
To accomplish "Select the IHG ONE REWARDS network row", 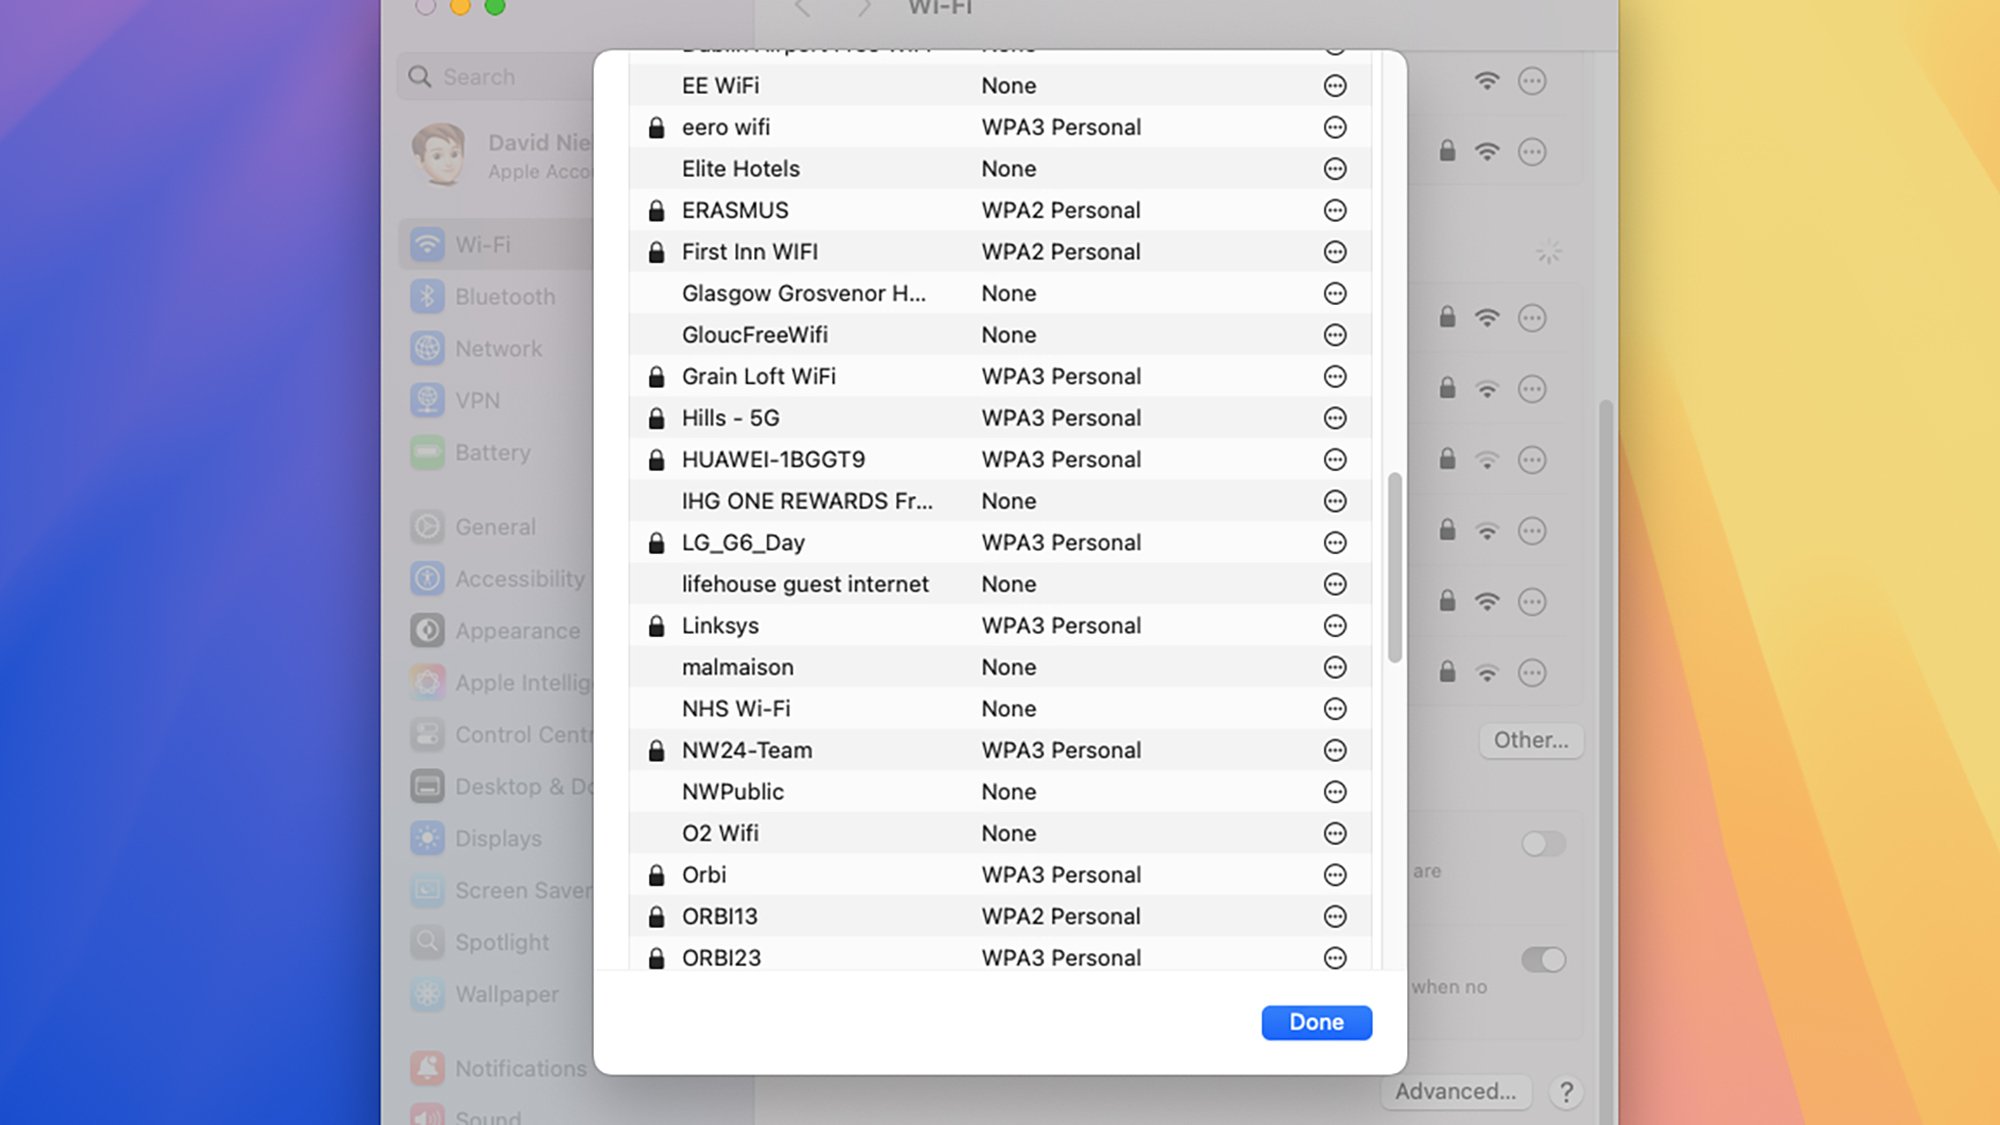I will pos(999,501).
